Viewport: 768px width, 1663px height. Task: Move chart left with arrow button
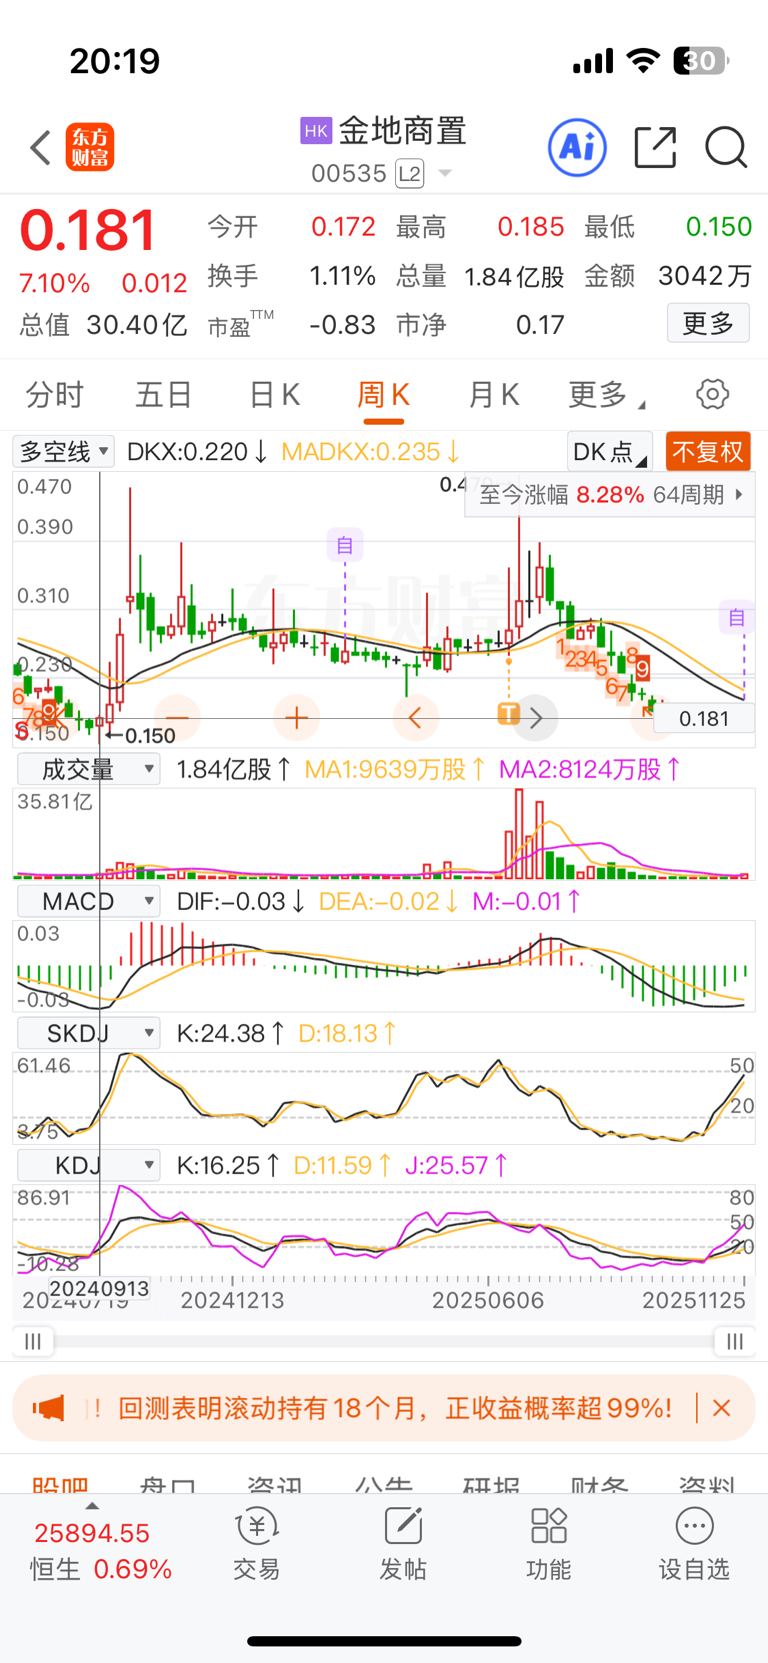pyautogui.click(x=415, y=717)
